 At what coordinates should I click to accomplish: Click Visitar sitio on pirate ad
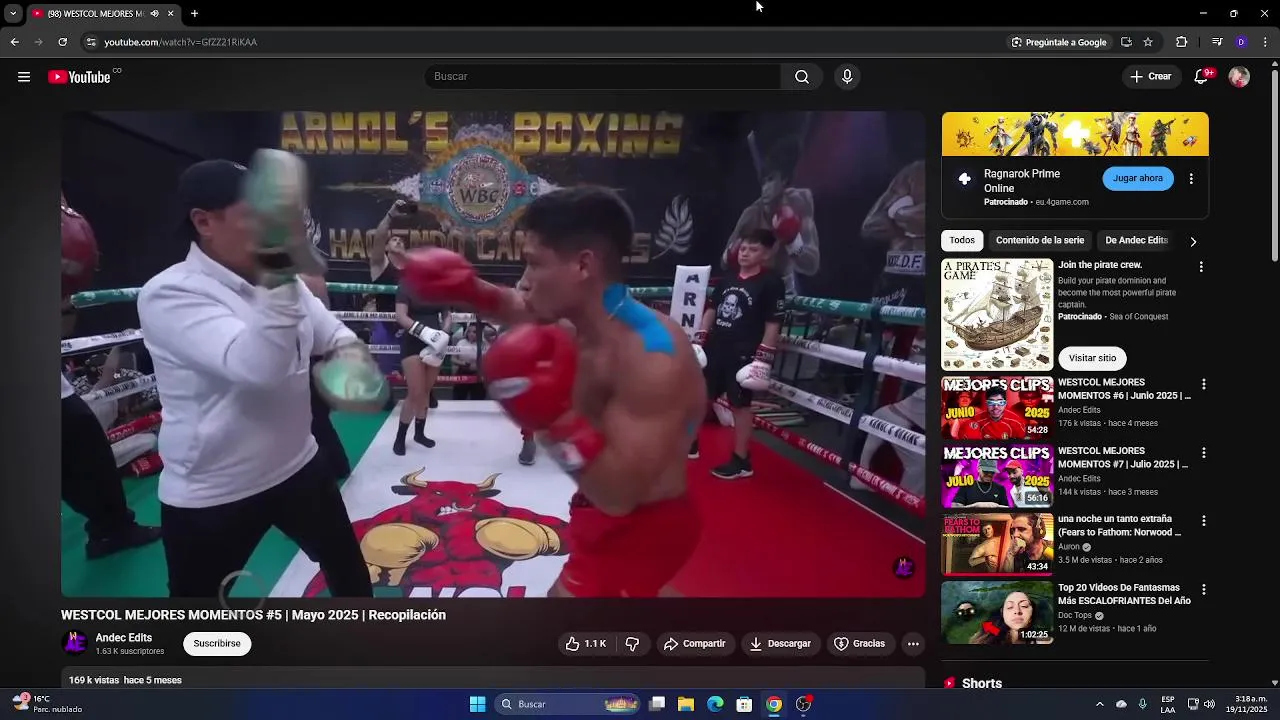tap(1092, 358)
